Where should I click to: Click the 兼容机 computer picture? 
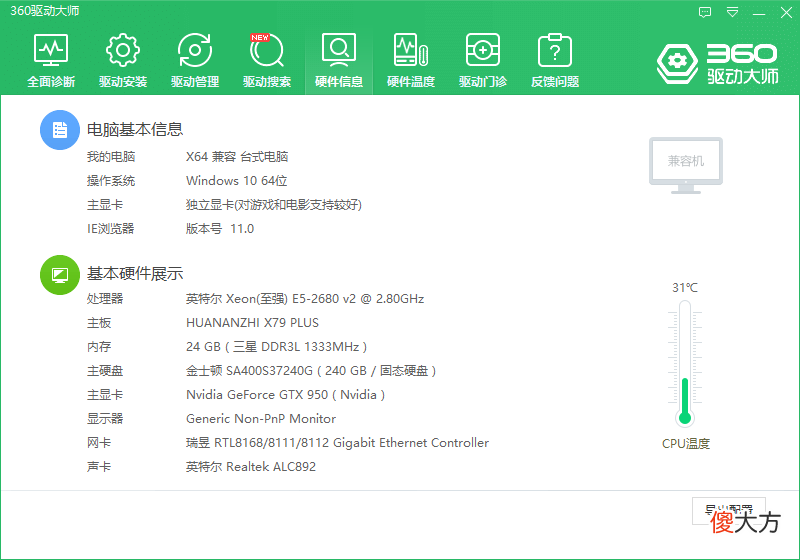686,165
